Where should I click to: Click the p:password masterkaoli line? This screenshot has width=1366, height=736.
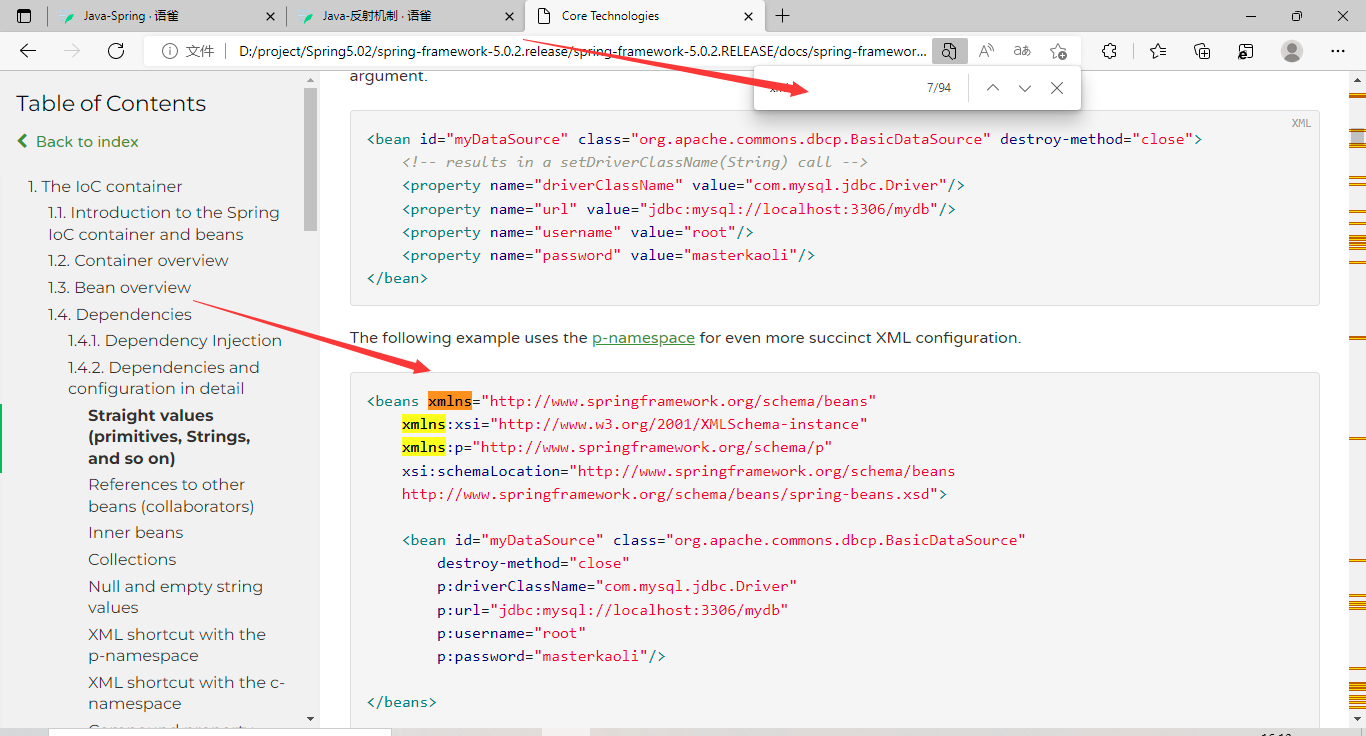tap(551, 656)
